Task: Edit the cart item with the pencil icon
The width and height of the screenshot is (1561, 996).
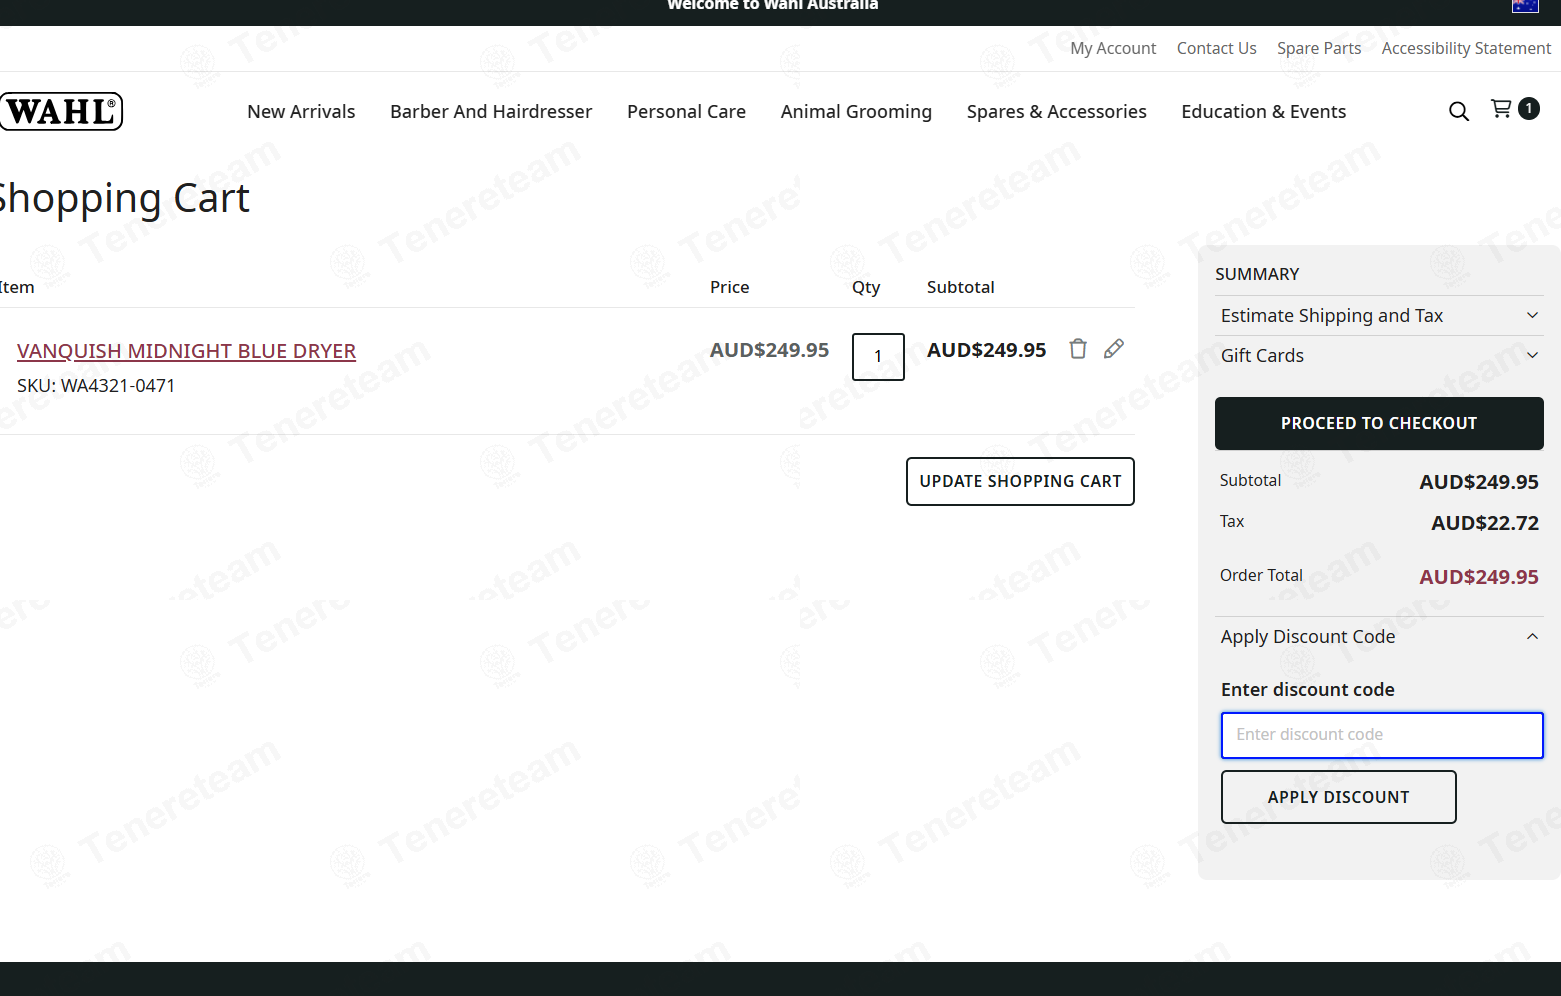Action: [x=1114, y=348]
